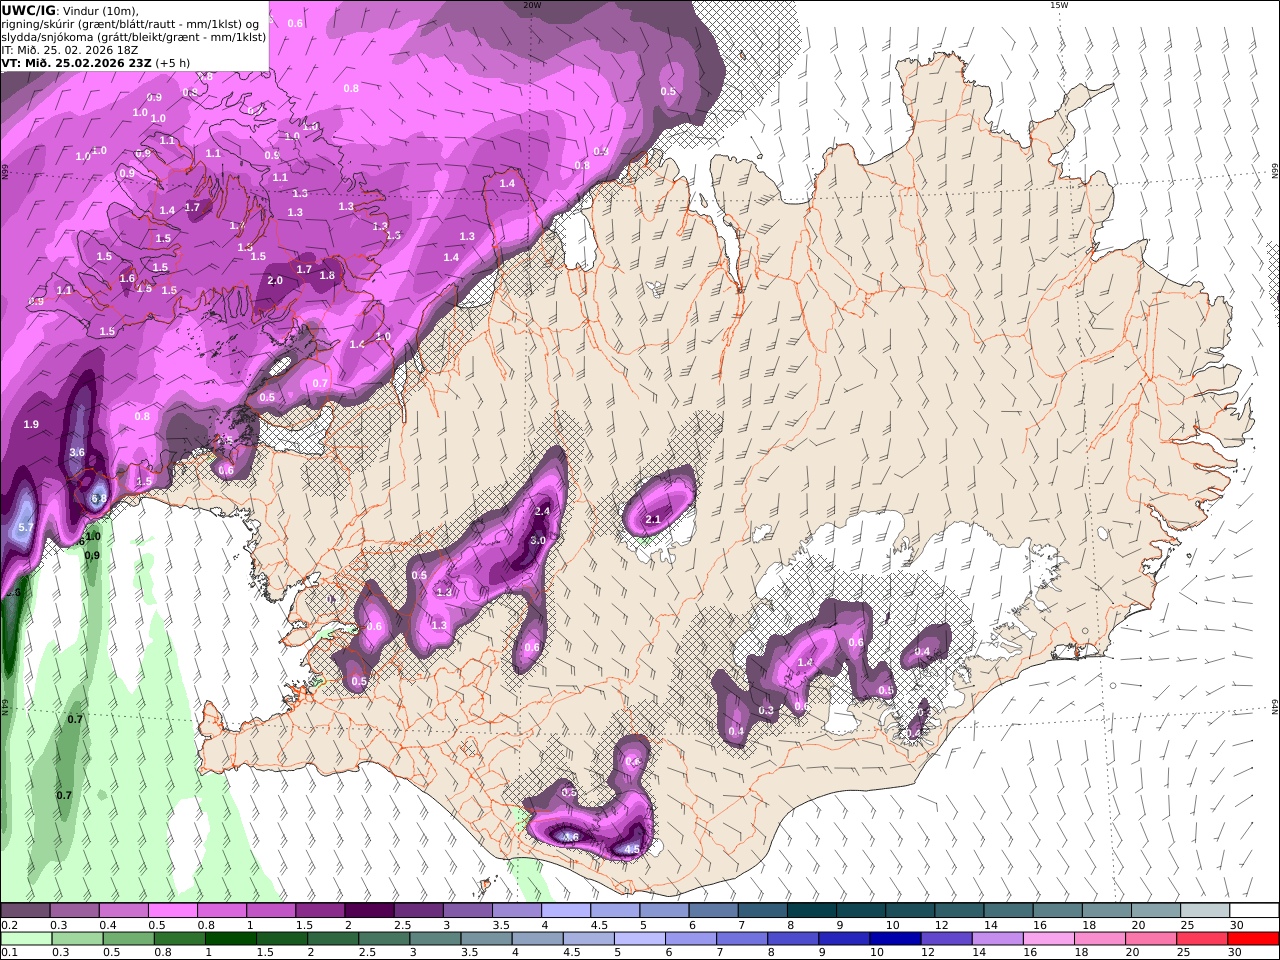The width and height of the screenshot is (1280, 960).
Task: Click the deep blue 10–12 swatch on rain scale
Action: [895, 939]
